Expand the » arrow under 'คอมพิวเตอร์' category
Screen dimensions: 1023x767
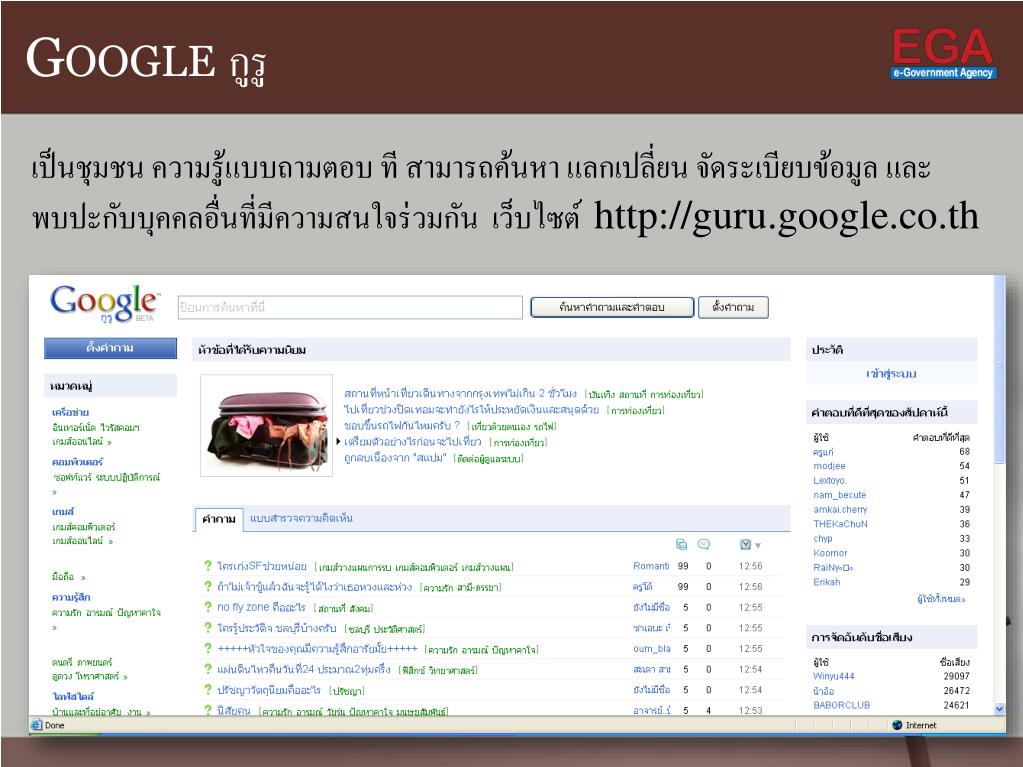55,492
